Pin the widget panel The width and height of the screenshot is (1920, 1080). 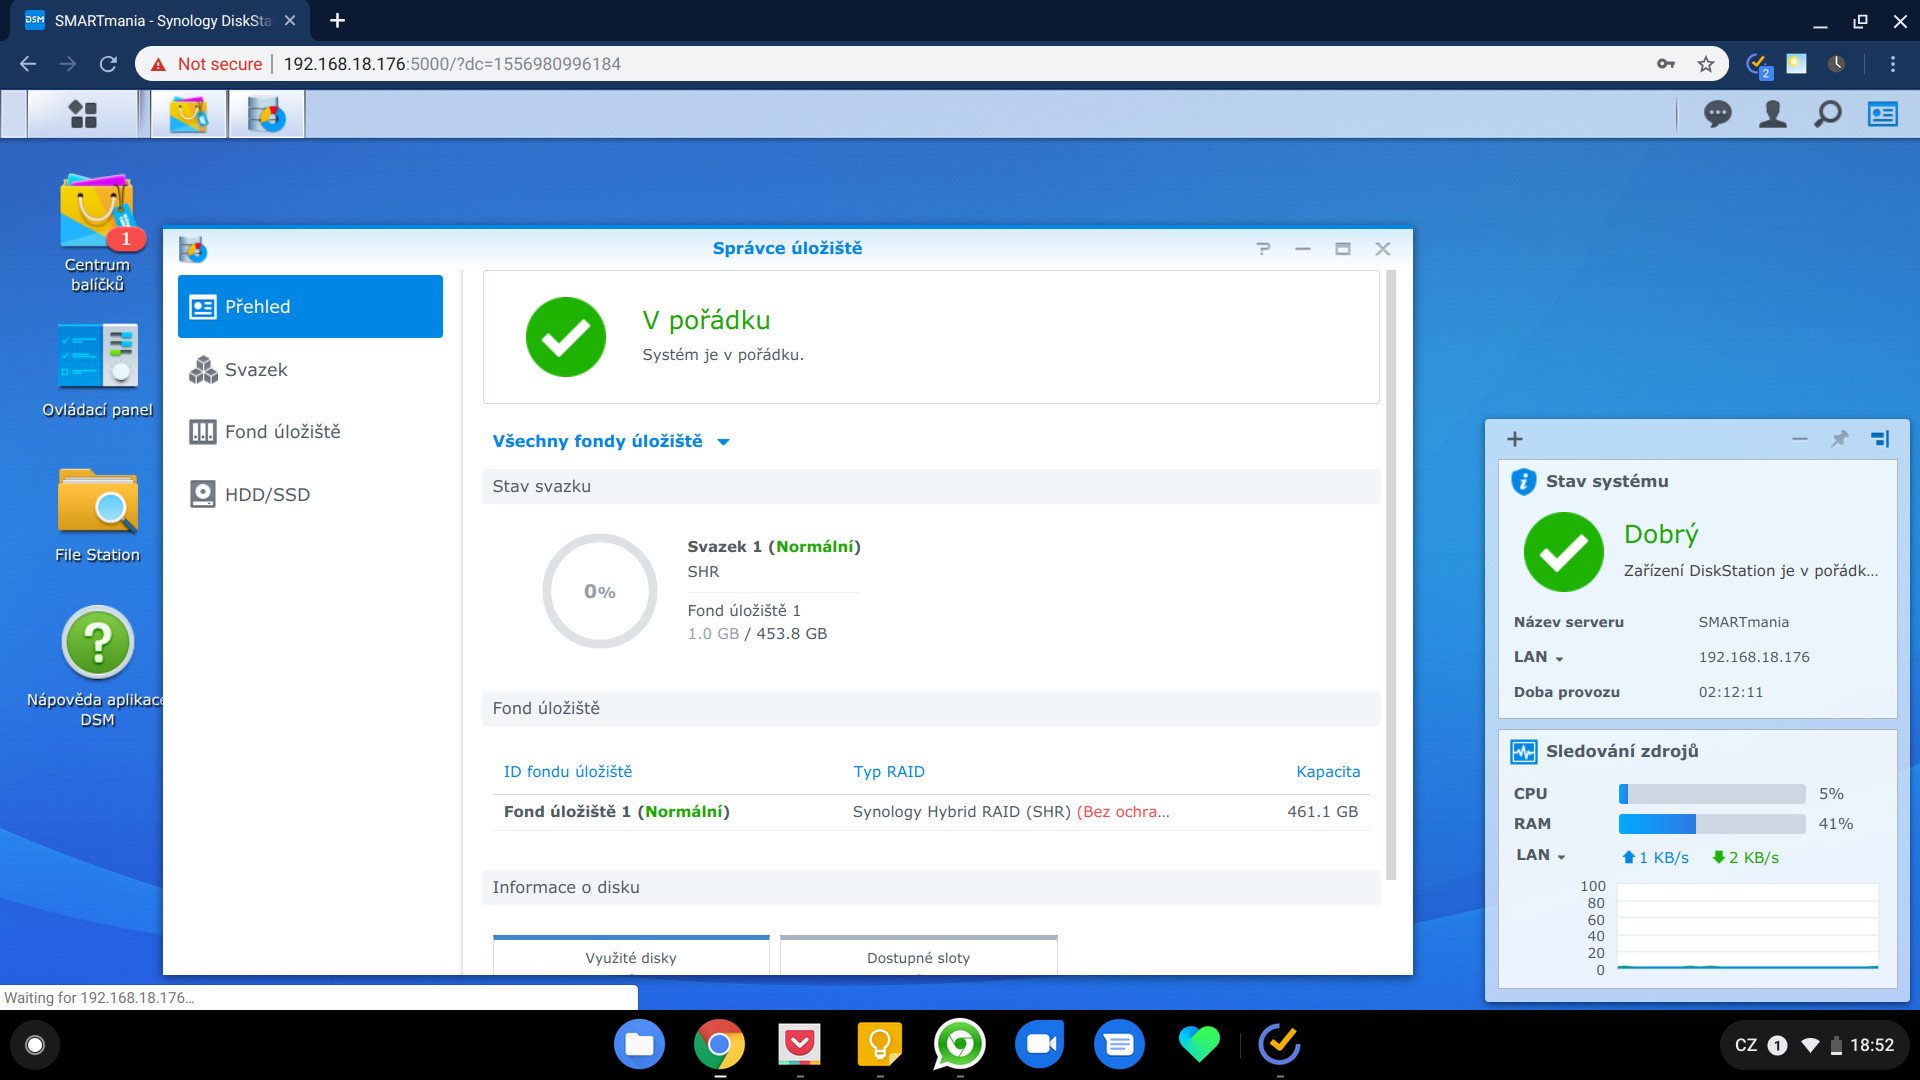[1839, 439]
